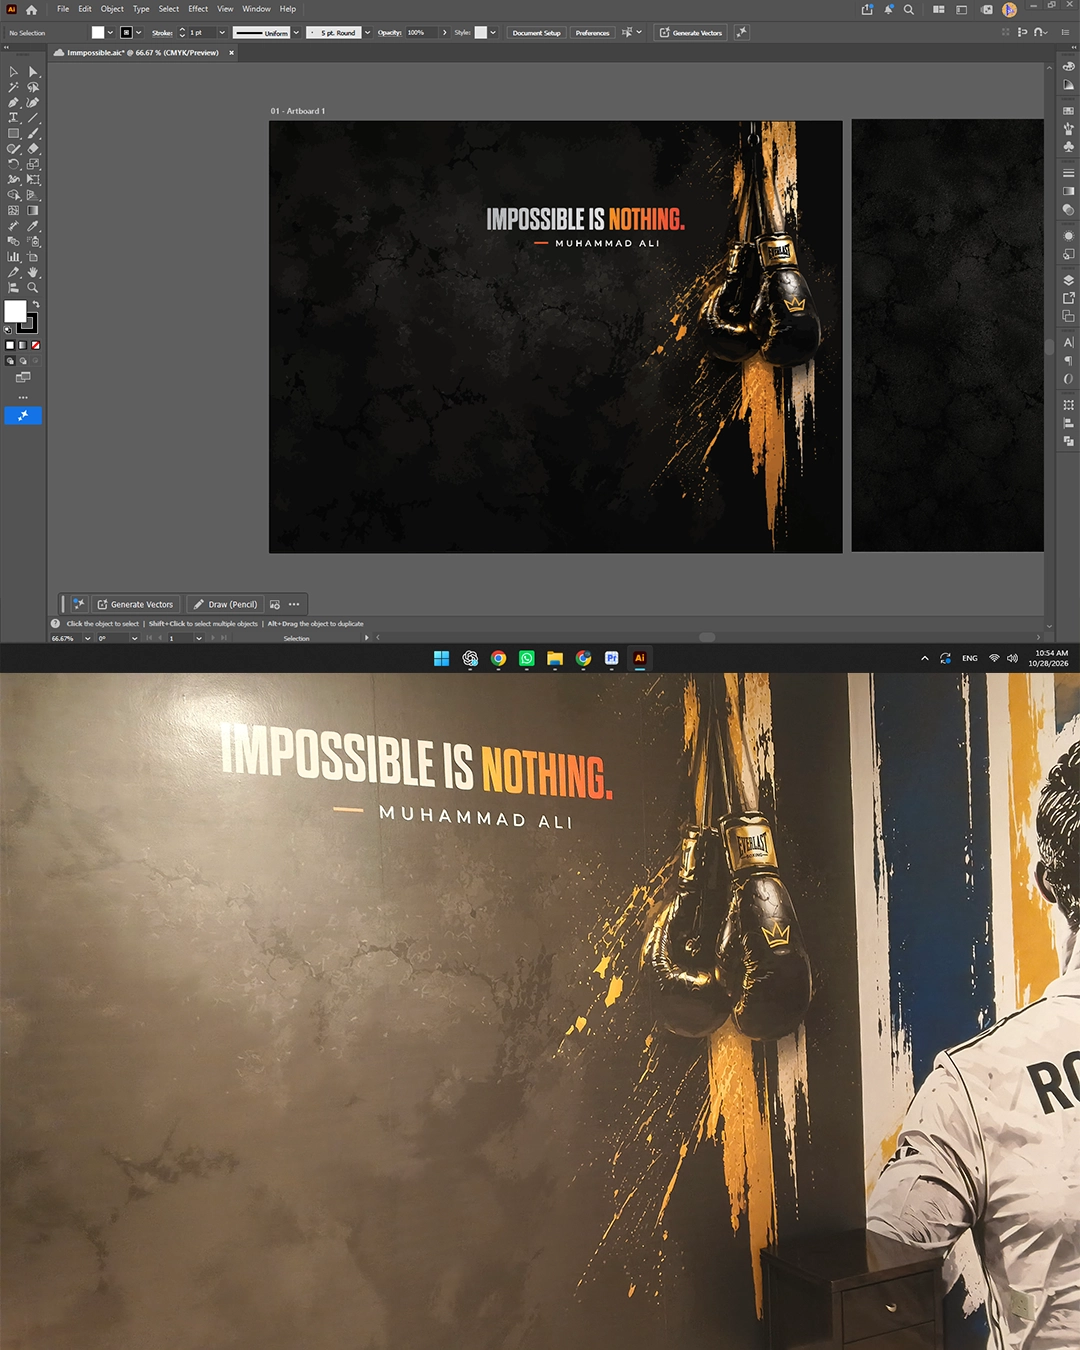Screen dimensions: 1080x1350
Task: Open fill color dropdown in control bar
Action: point(110,33)
